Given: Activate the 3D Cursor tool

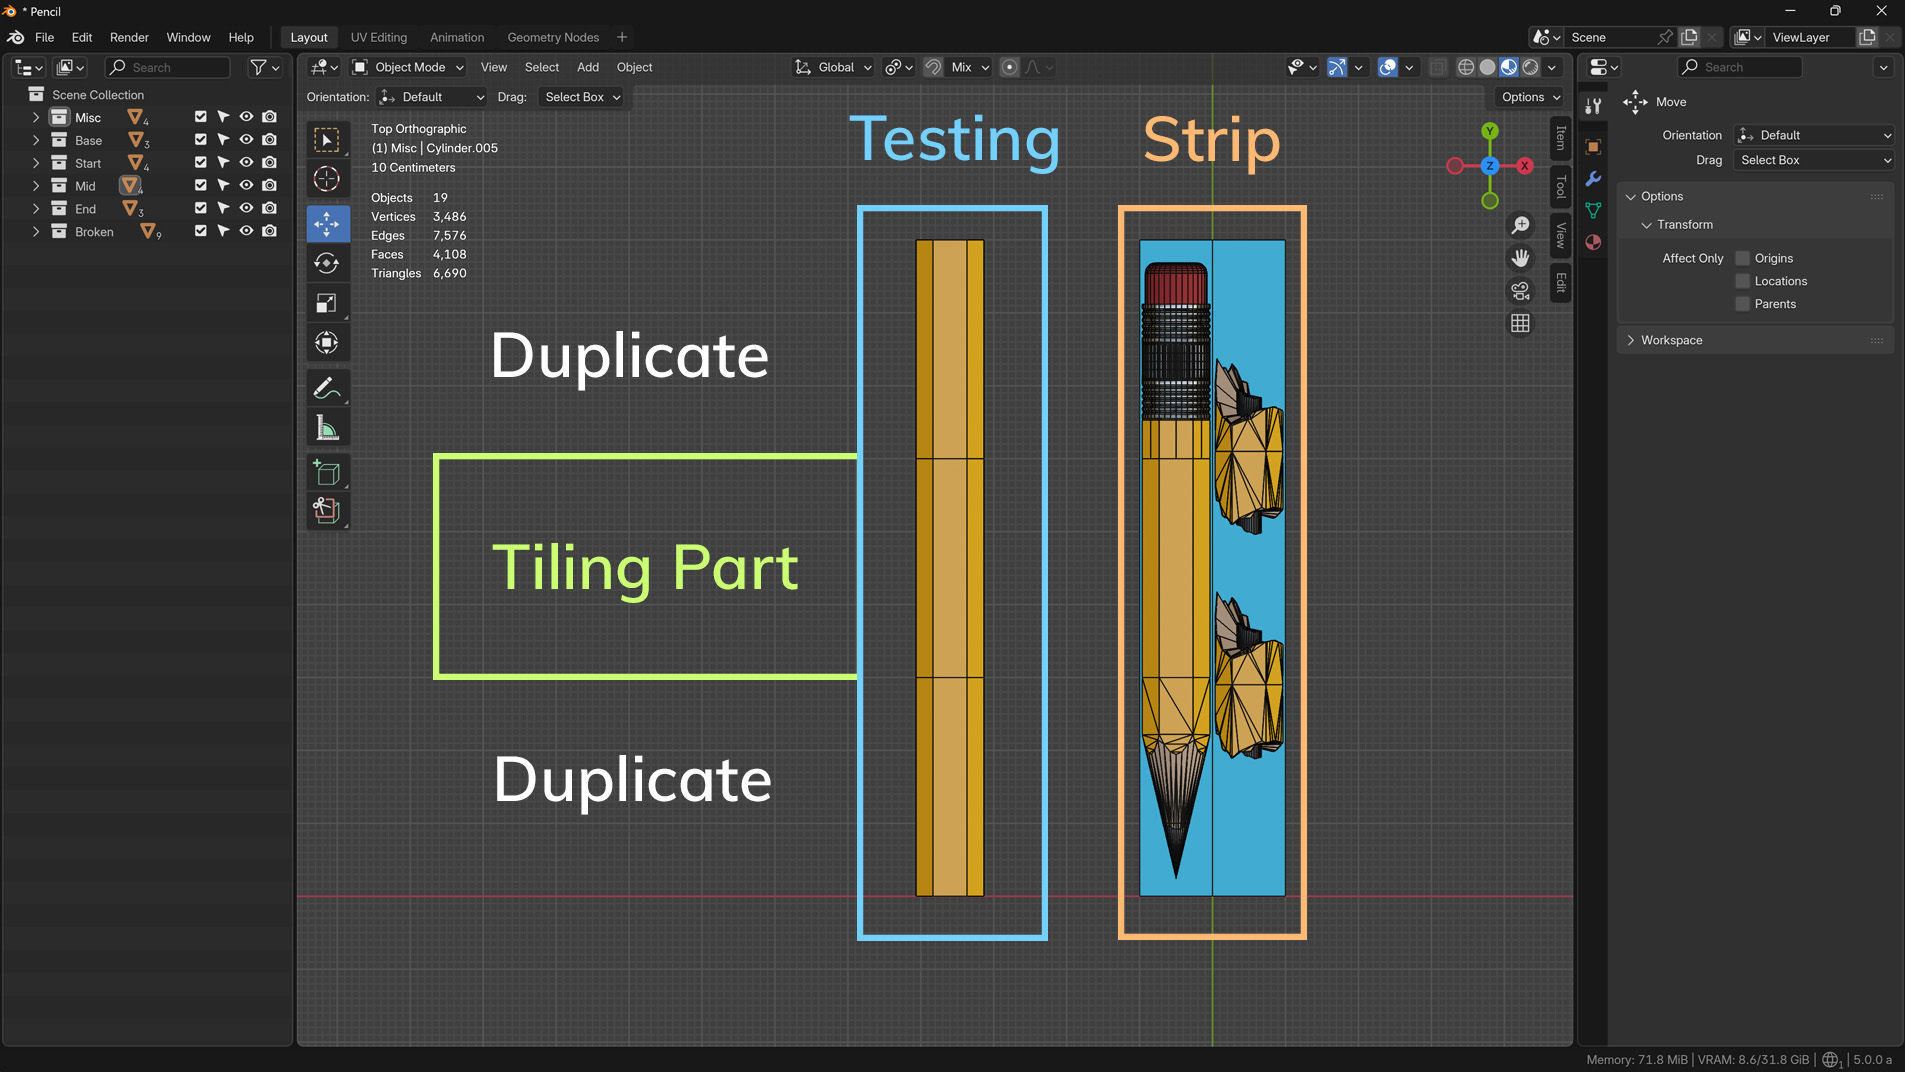Looking at the screenshot, I should (327, 180).
